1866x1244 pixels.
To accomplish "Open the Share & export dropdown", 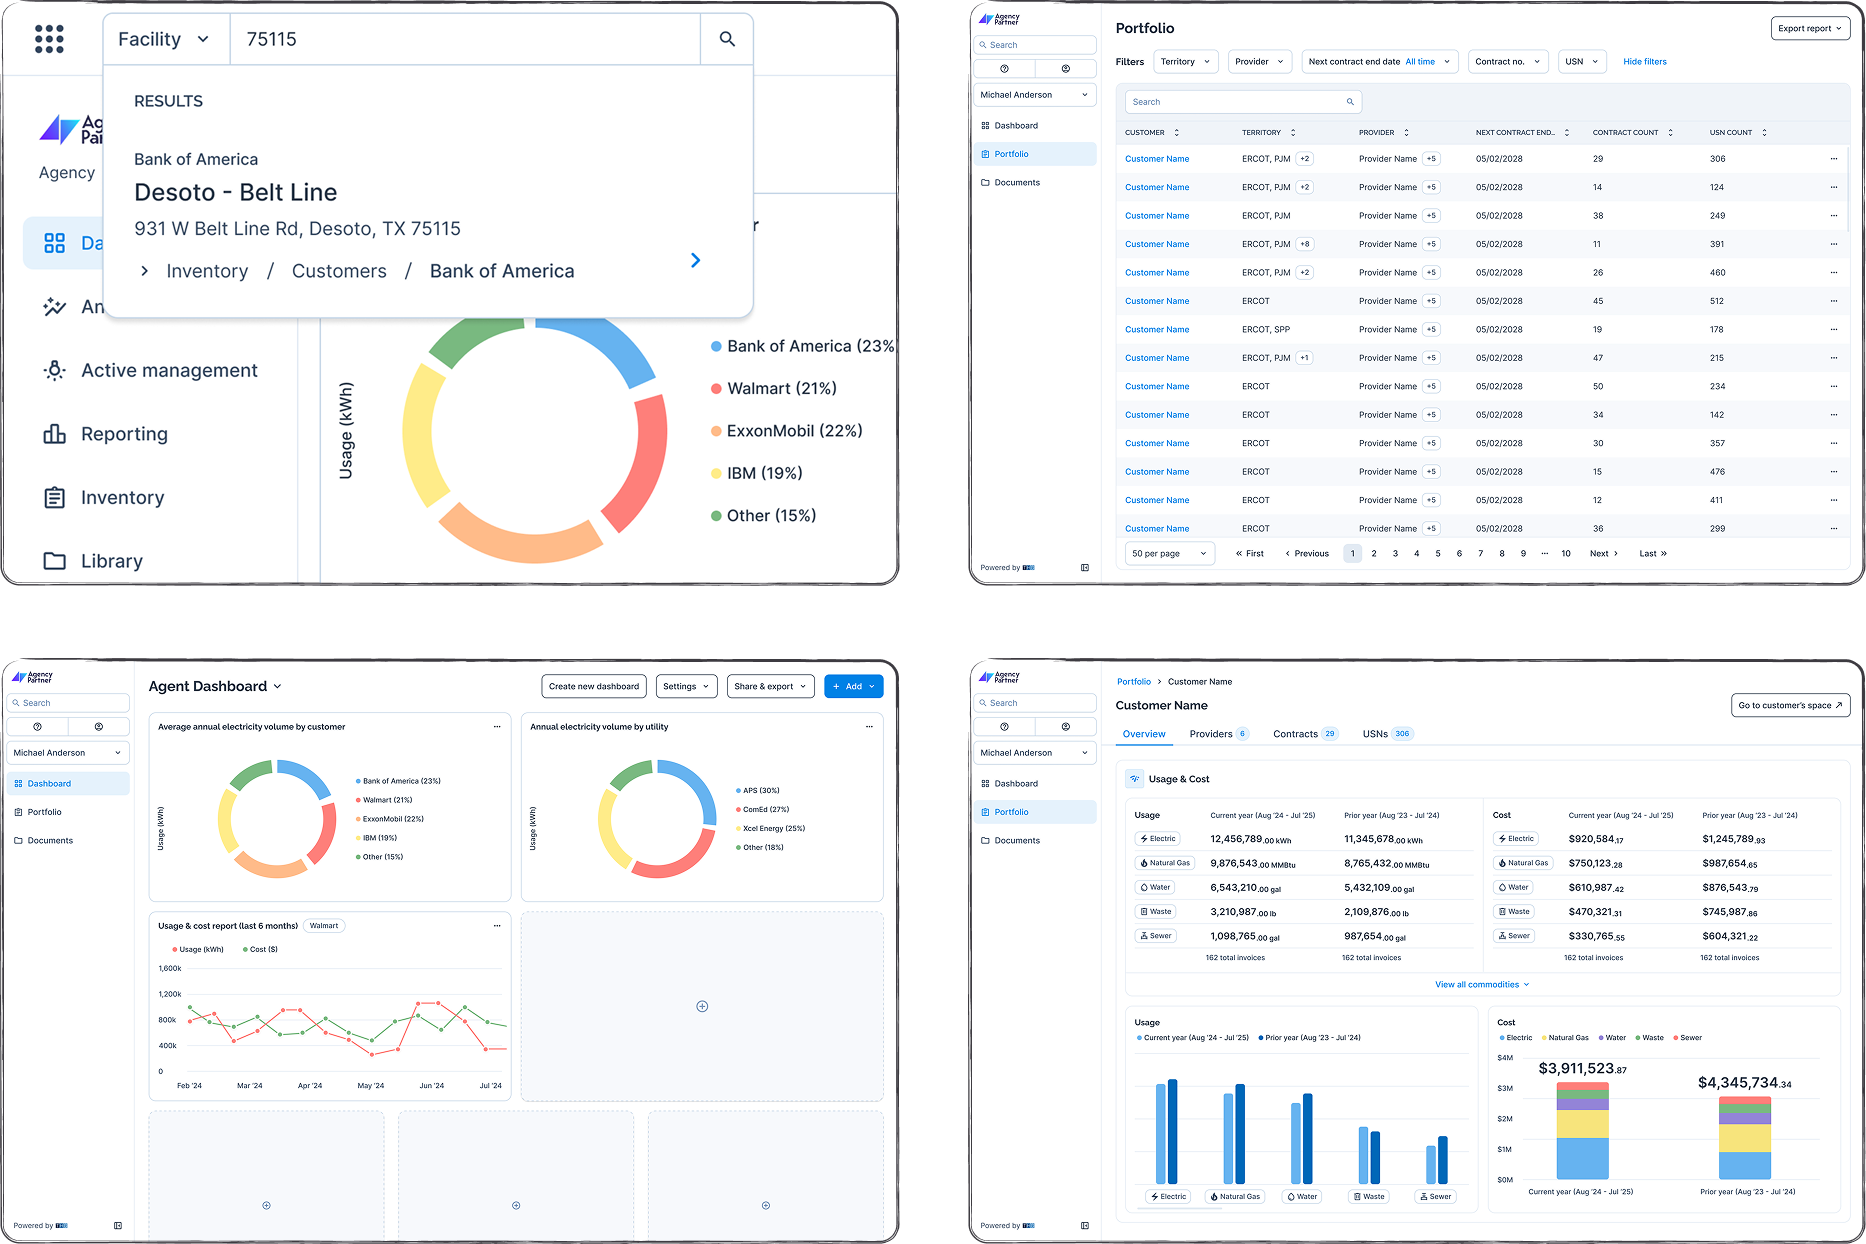I will [770, 686].
